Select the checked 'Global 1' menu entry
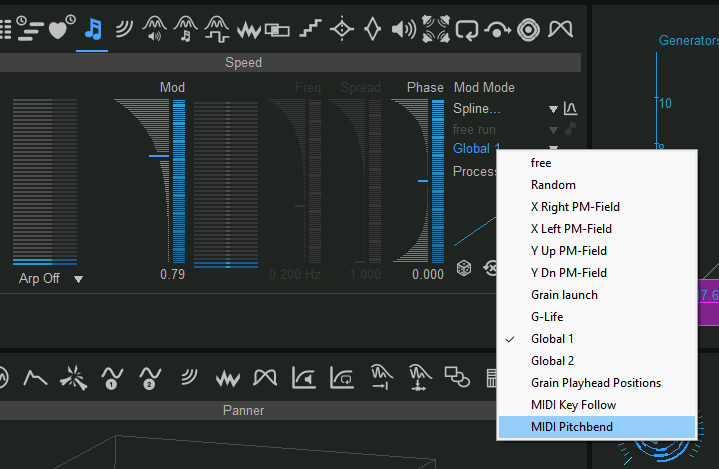The image size is (719, 469). pyautogui.click(x=597, y=339)
